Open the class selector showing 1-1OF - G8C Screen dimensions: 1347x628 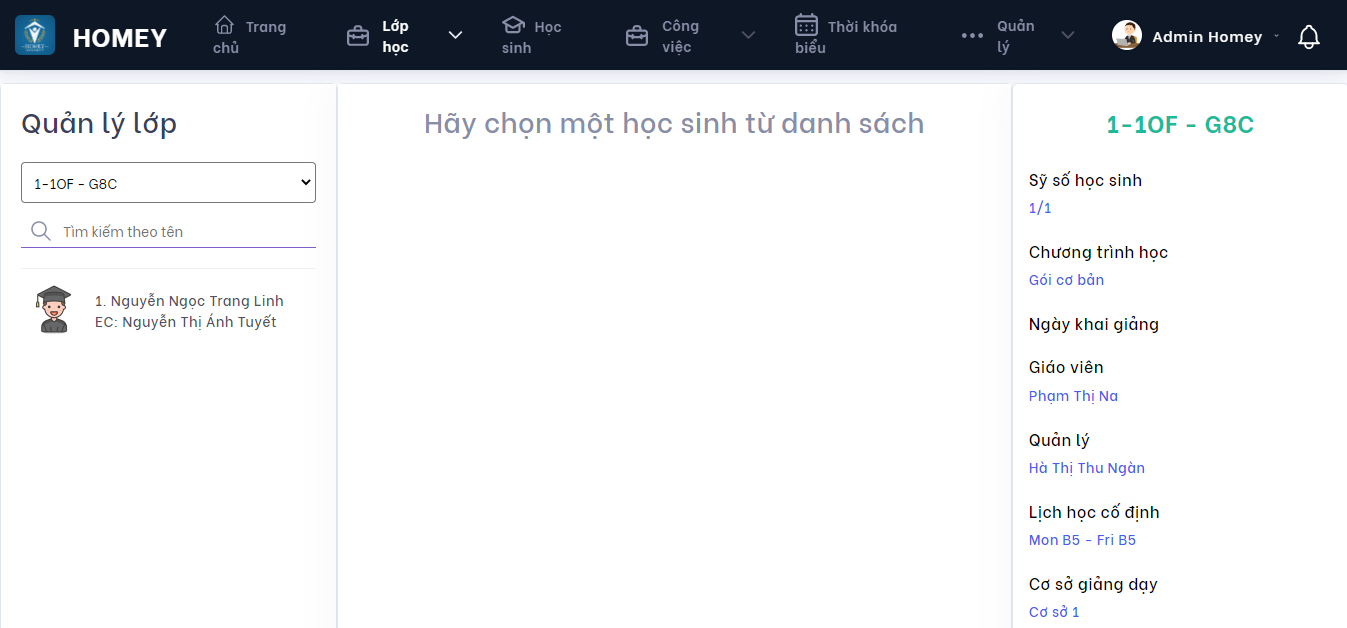[168, 182]
